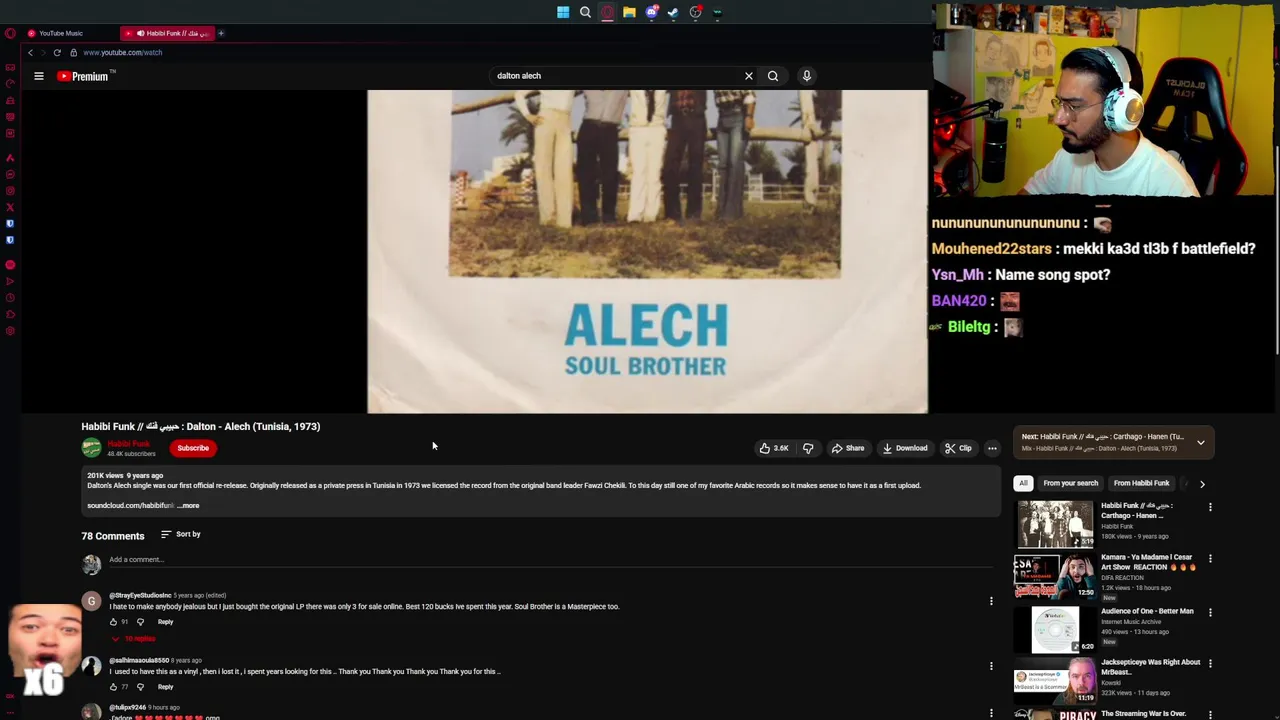The image size is (1280, 720).
Task: Open options for Audience of One suggestion
Action: coord(1210,612)
